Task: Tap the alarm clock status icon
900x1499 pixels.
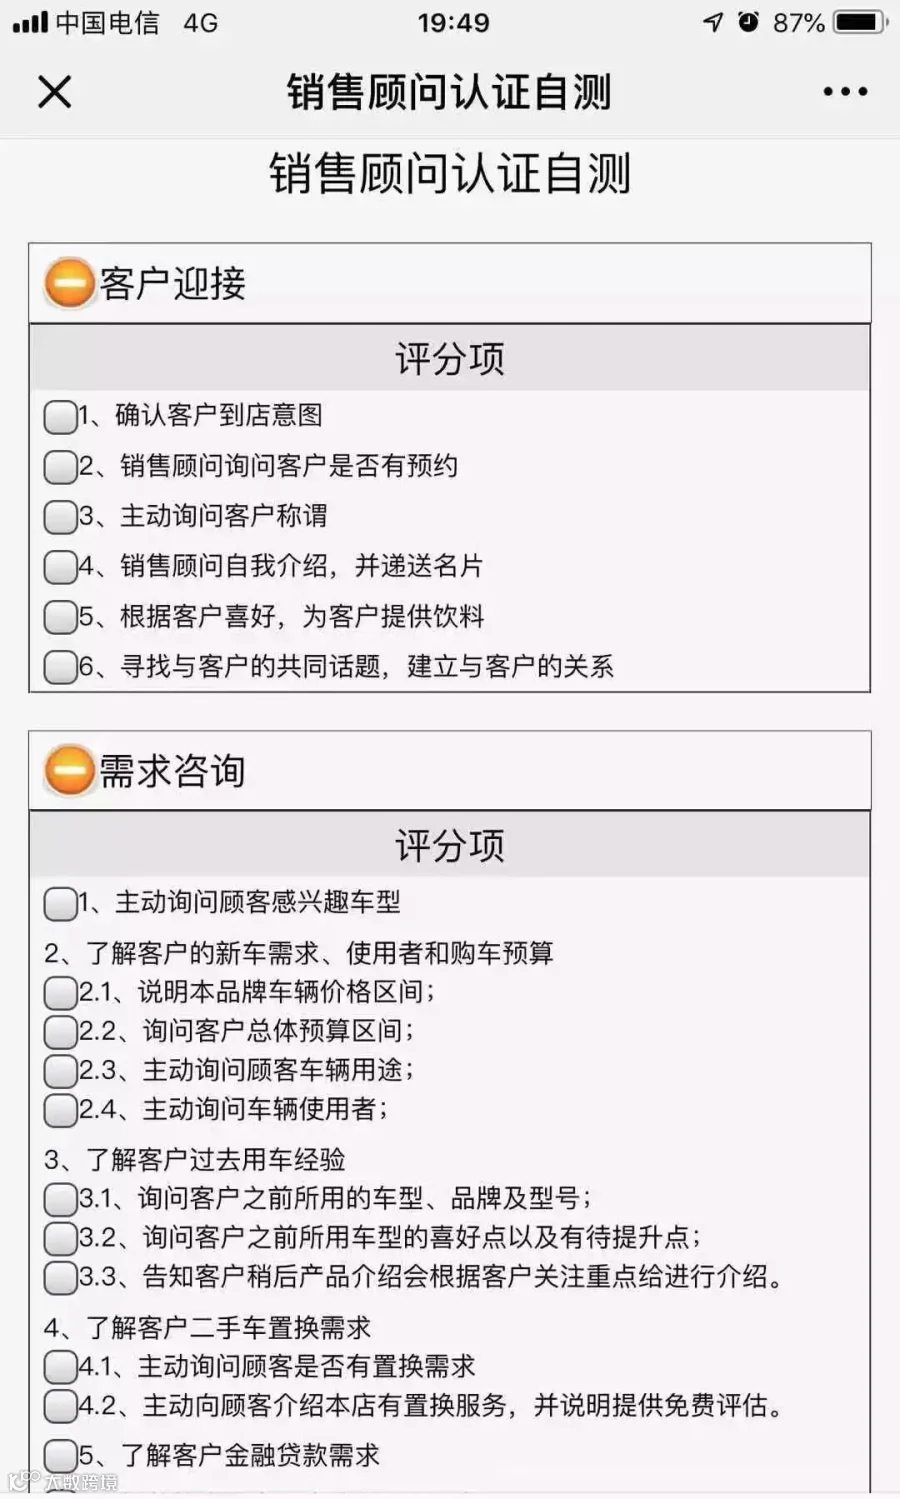Action: coord(748,22)
